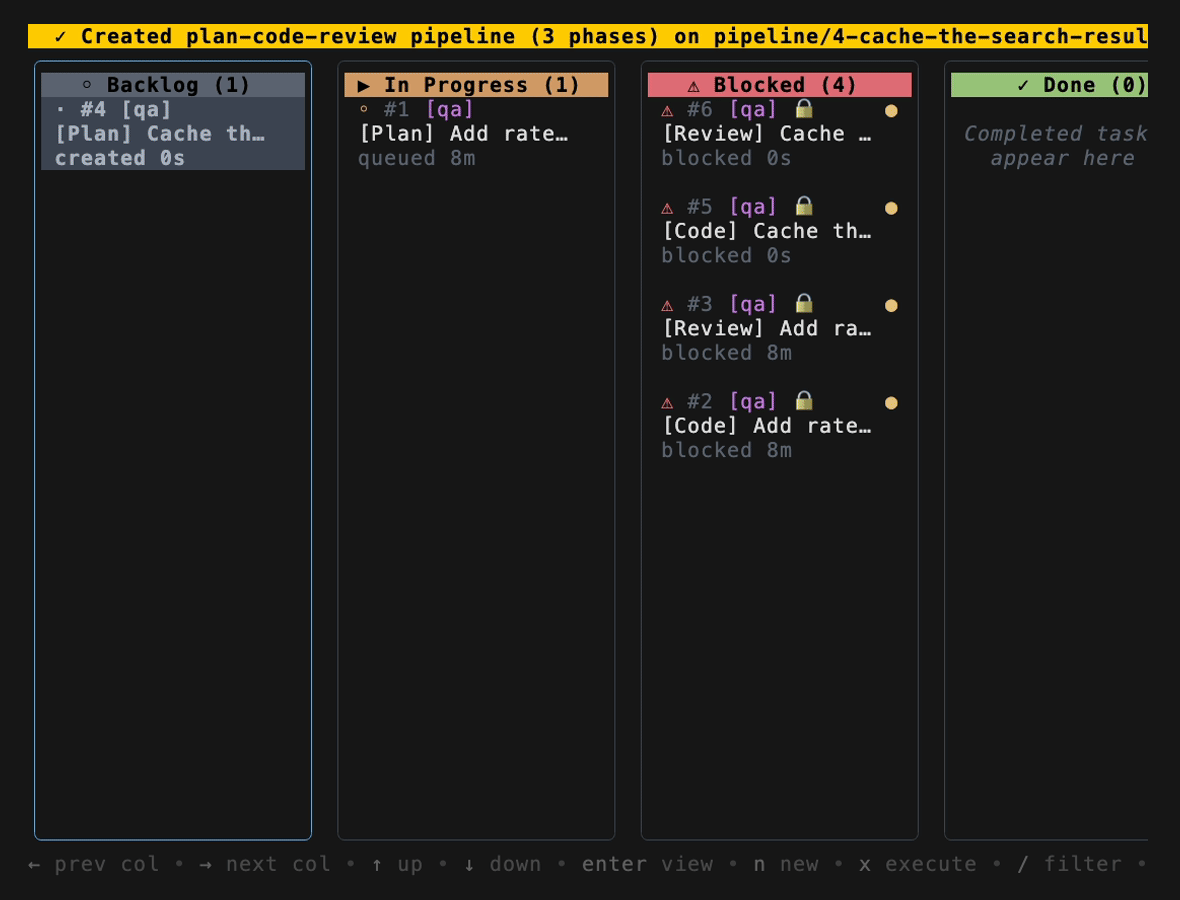Screen dimensions: 1180x900
Task: Click the warning icon in Blocked header
Action: pyautogui.click(x=693, y=87)
